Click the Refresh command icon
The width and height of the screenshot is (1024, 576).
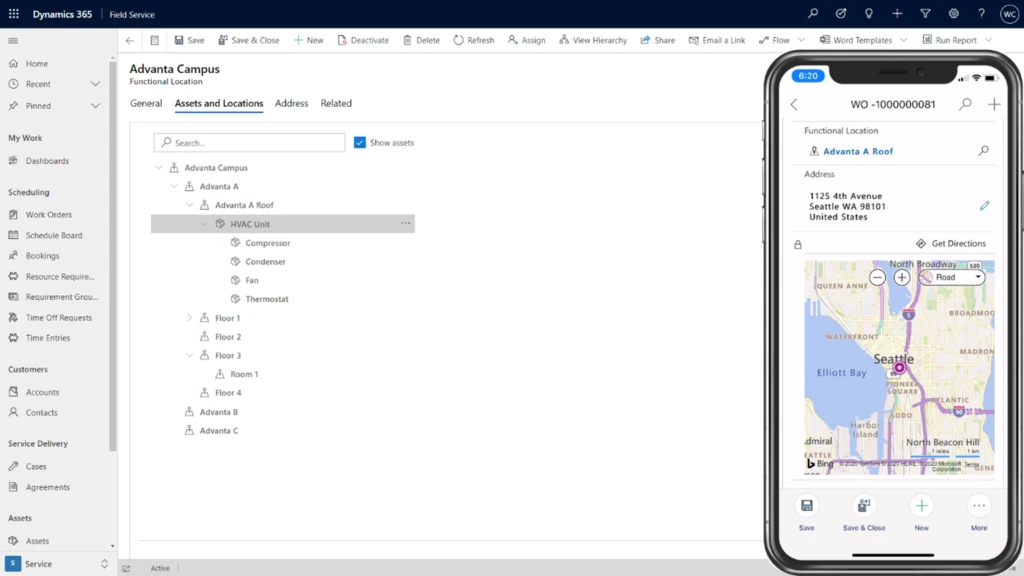tap(459, 40)
